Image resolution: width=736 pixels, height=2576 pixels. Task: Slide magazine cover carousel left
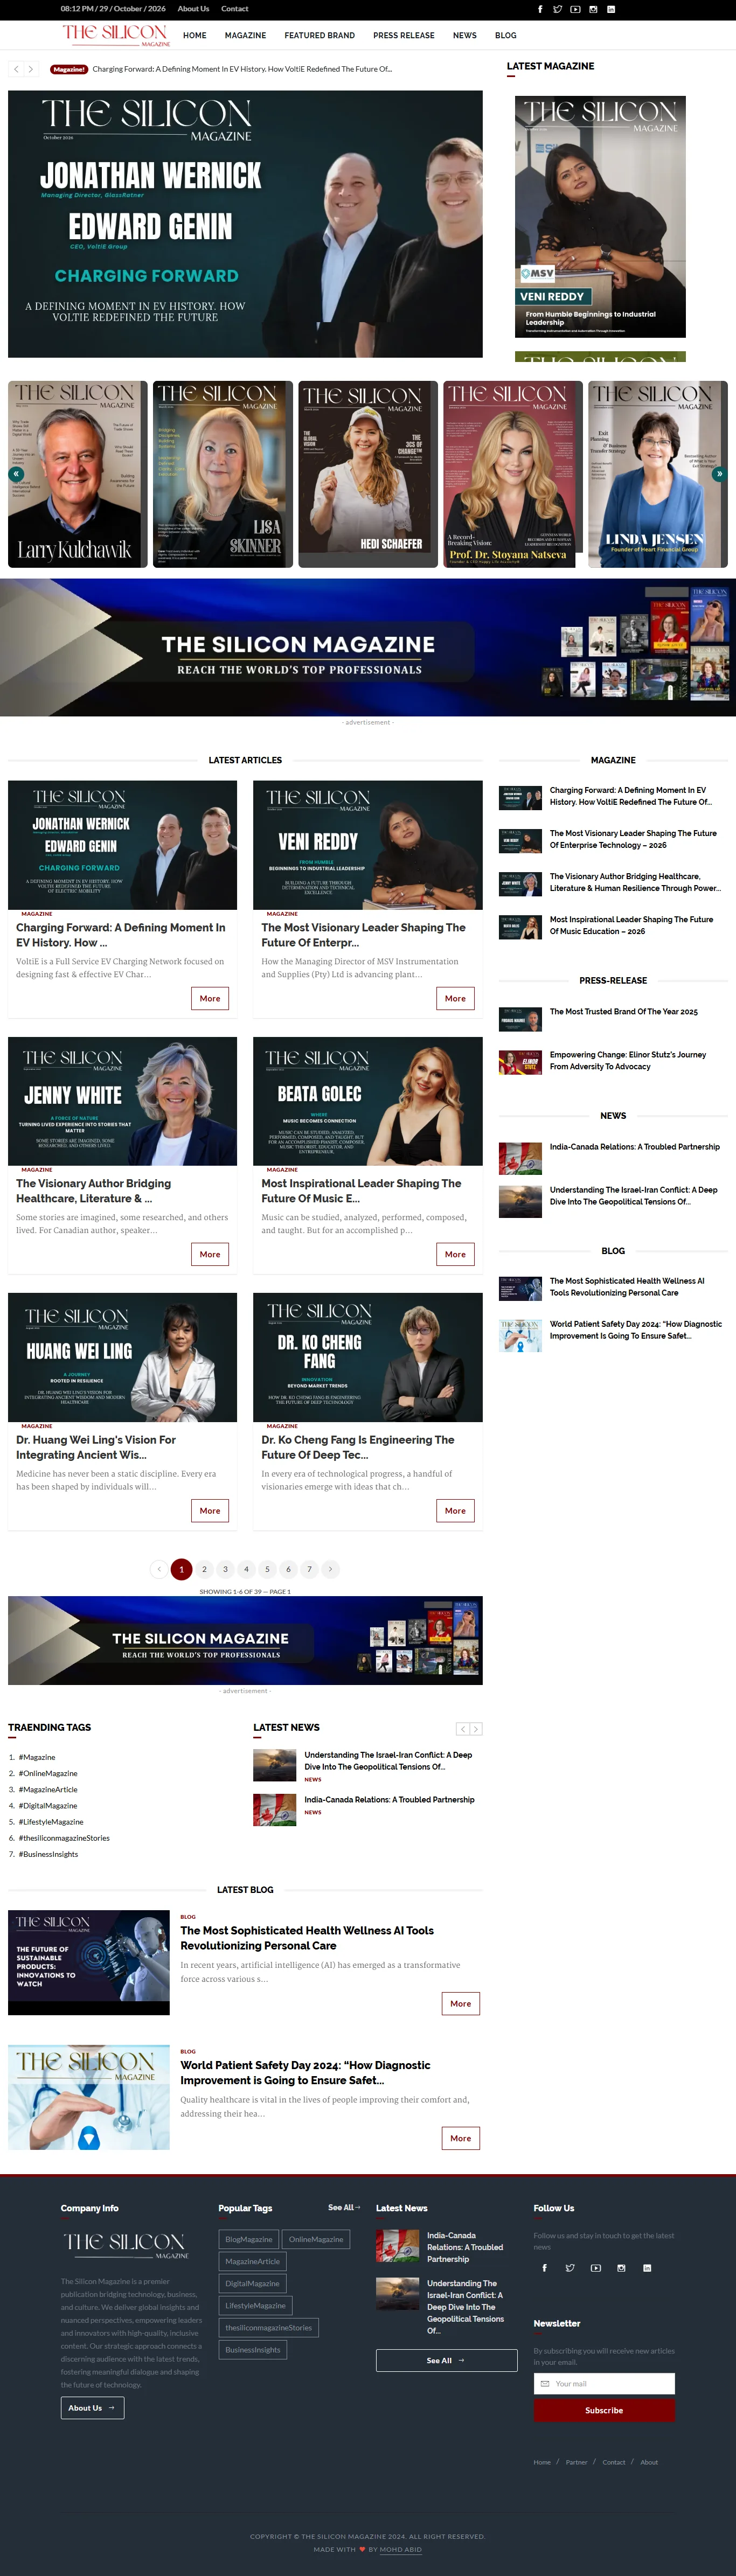[15, 474]
